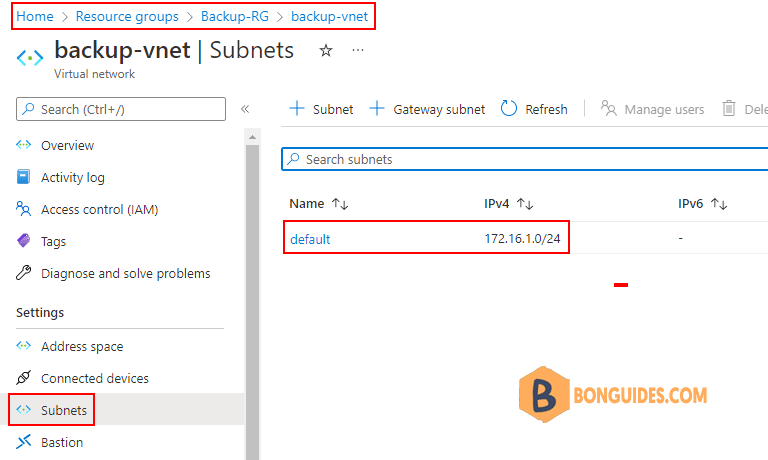
Task: Click the Connected devices plug icon
Action: click(x=24, y=377)
